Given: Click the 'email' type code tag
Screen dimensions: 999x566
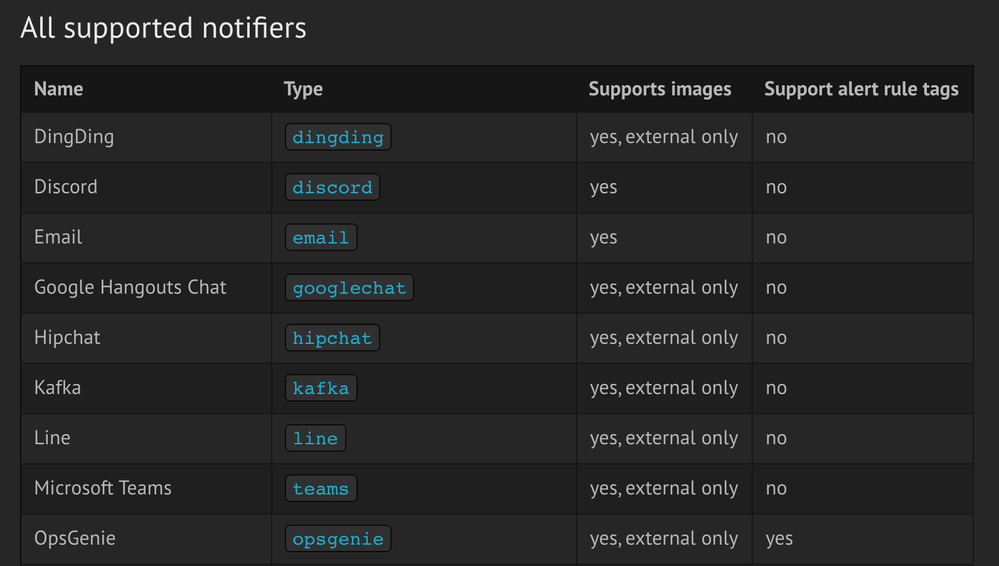Looking at the screenshot, I should click(x=321, y=238).
